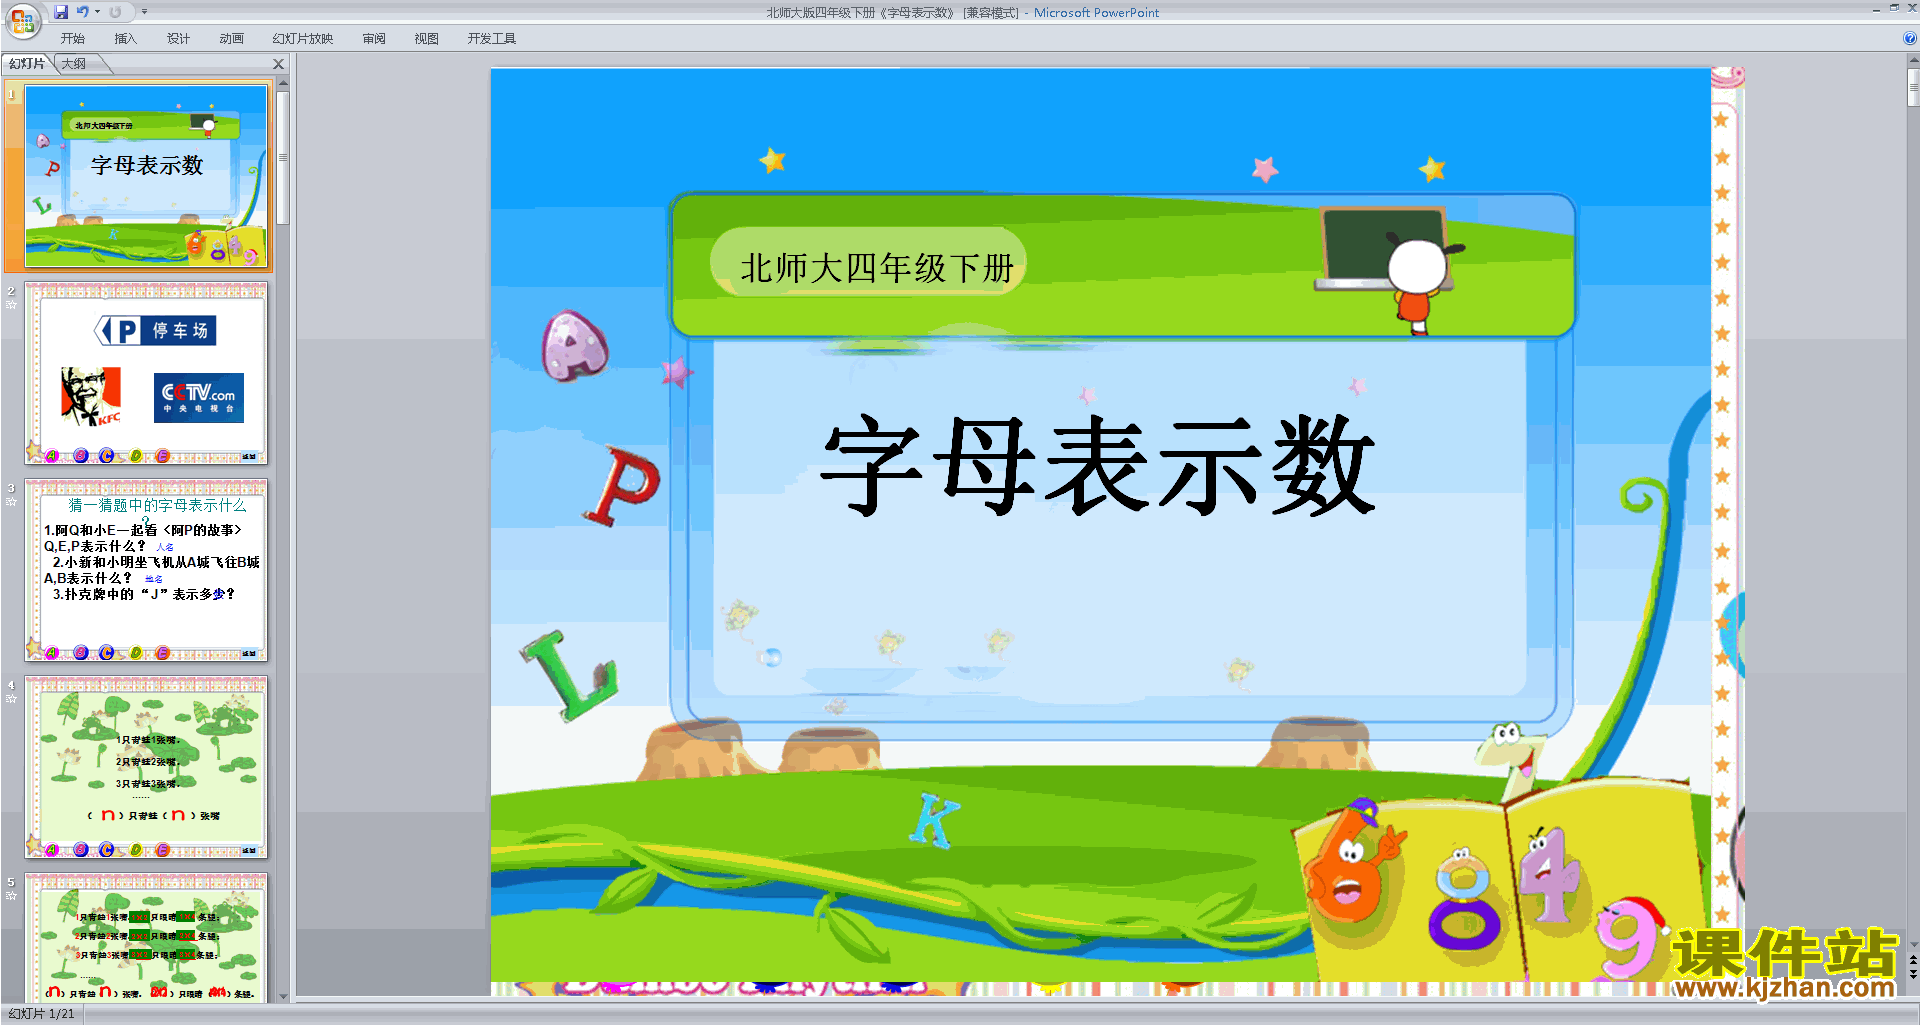Image resolution: width=1920 pixels, height=1025 pixels.
Task: Select slide 5 thumbnail at pane bottom
Action: click(146, 936)
